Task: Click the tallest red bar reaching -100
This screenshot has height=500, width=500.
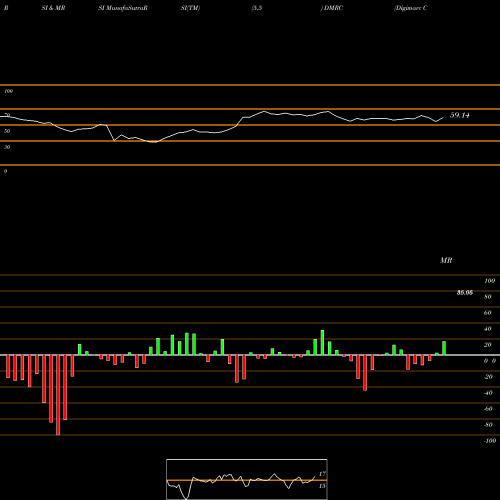Action: (58, 395)
